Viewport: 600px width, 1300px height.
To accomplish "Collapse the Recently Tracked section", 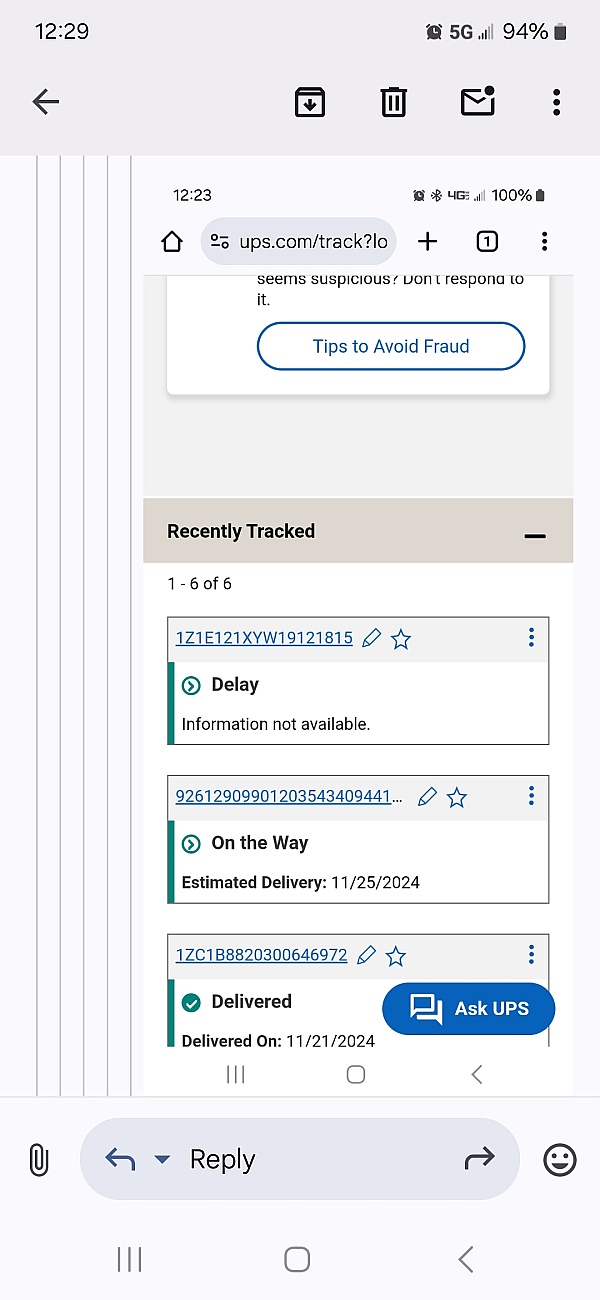I will [535, 536].
